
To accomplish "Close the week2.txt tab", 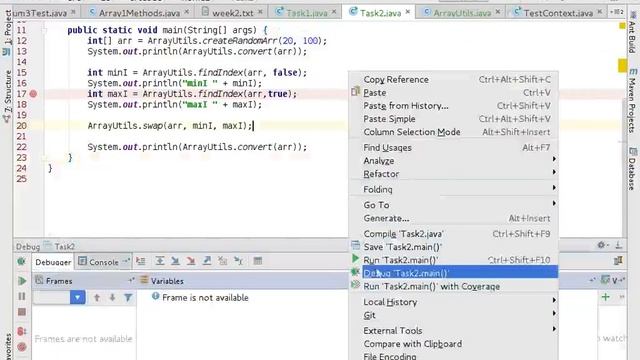I will coord(260,12).
